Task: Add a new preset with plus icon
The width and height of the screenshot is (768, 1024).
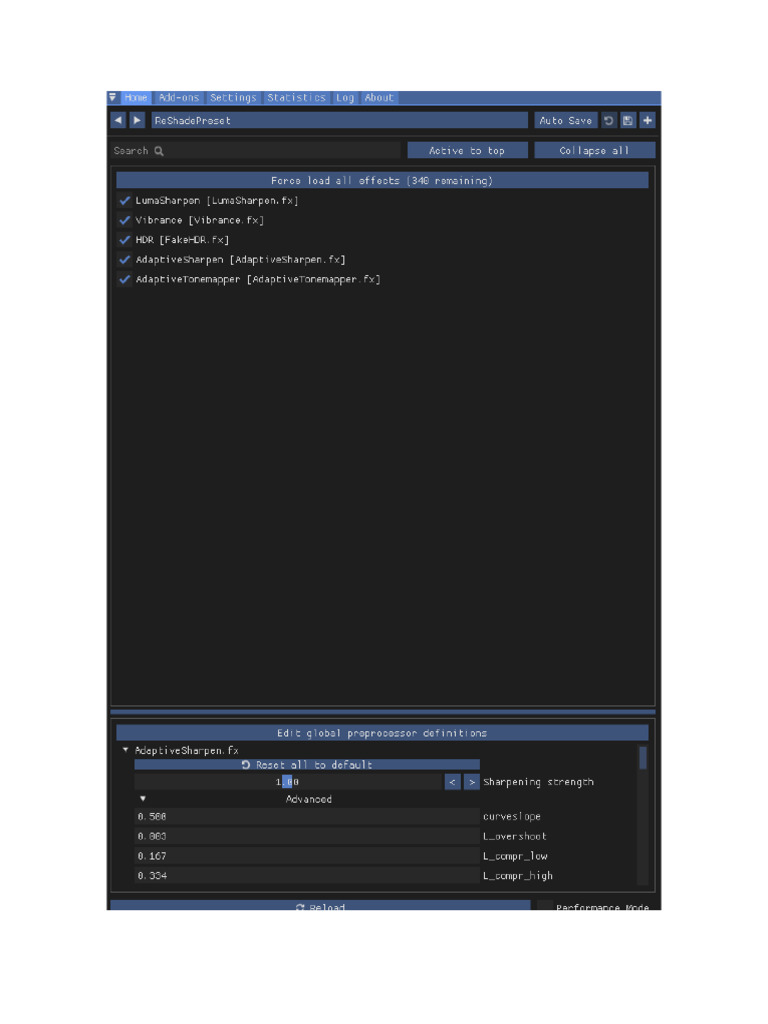Action: pos(647,120)
